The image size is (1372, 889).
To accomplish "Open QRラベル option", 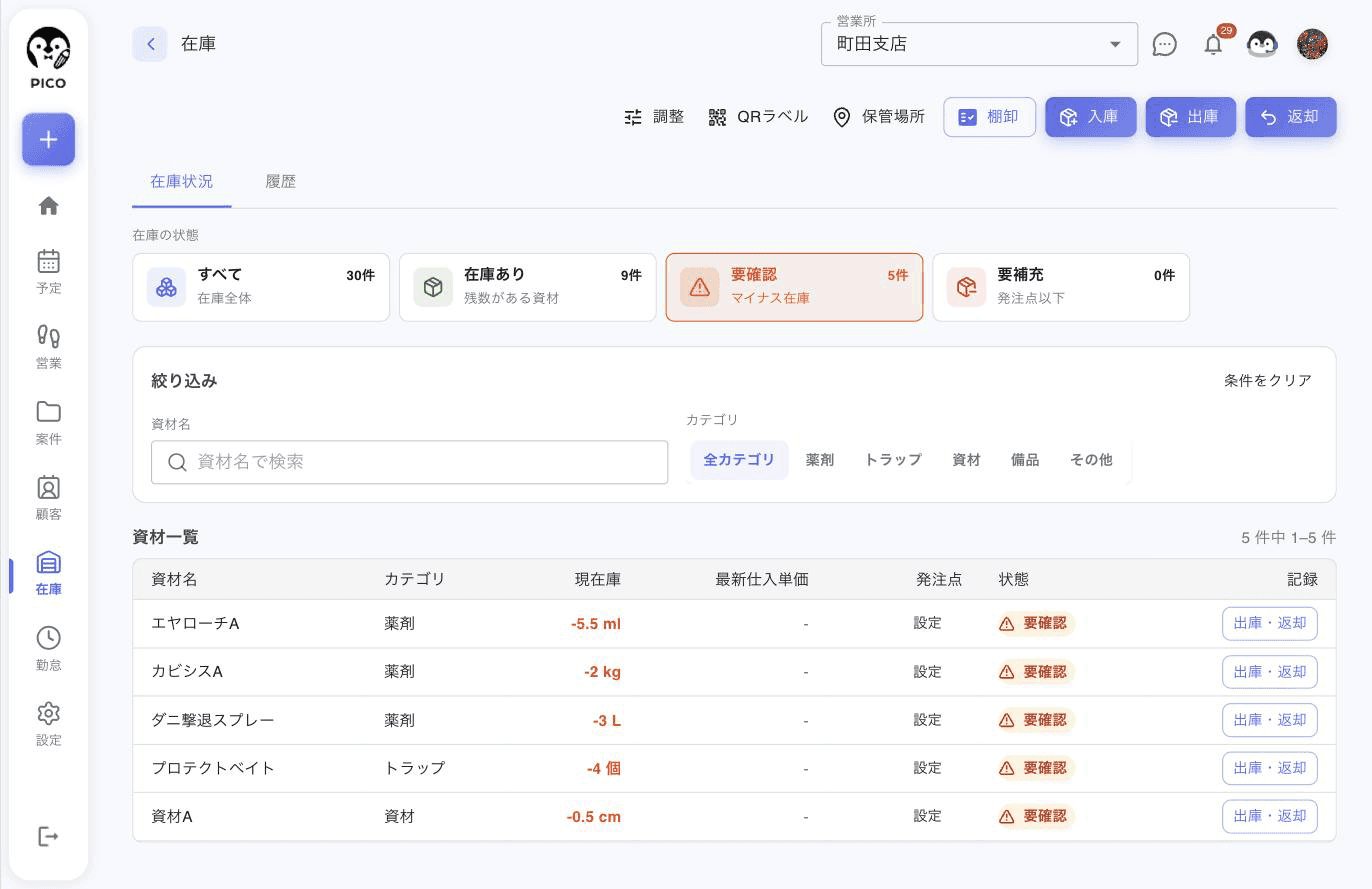I will click(x=758, y=117).
